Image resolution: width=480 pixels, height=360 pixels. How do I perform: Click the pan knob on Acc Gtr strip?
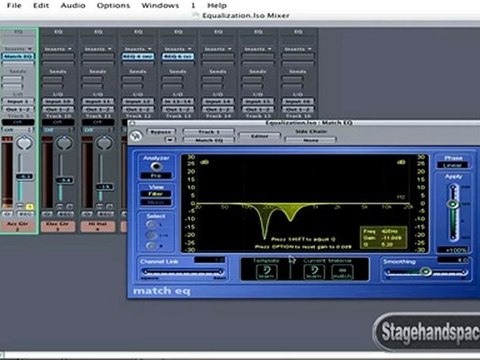(x=24, y=143)
